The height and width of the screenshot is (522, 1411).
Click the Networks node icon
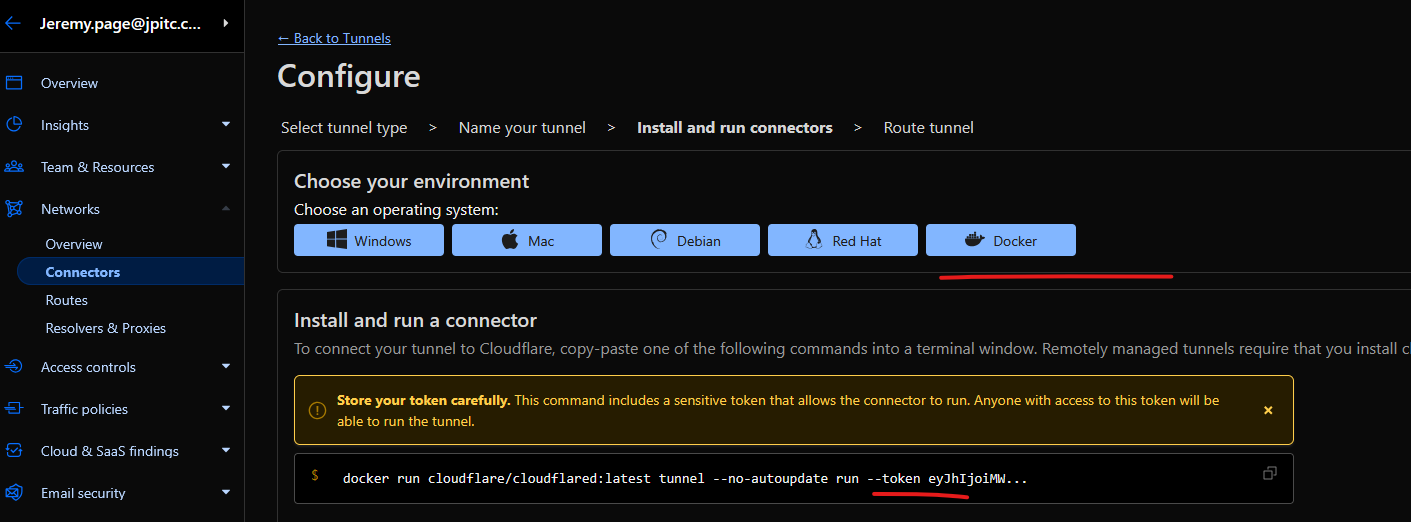[x=14, y=209]
